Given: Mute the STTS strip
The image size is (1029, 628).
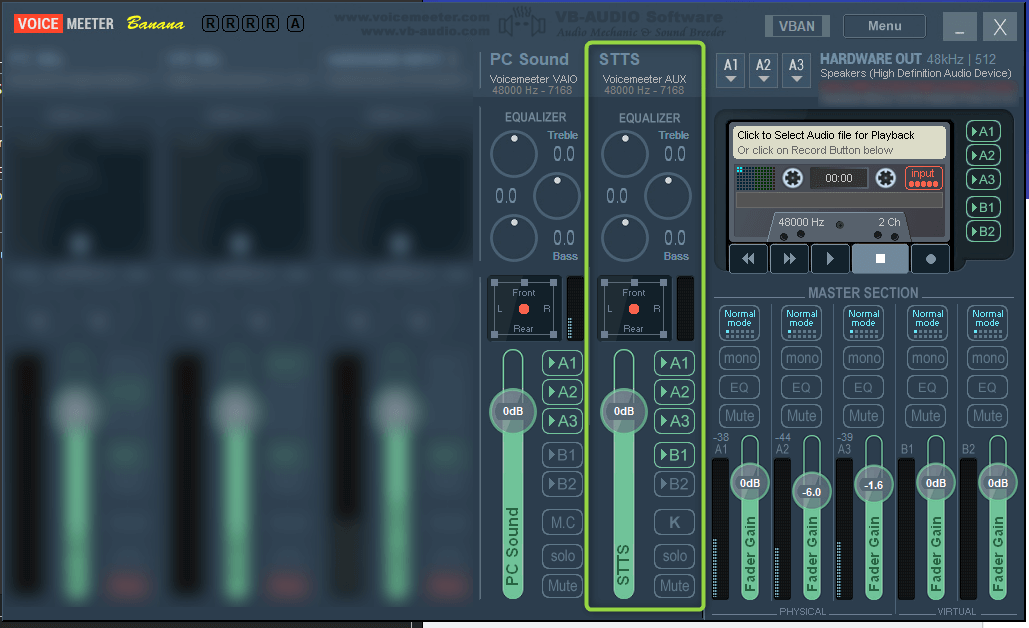Looking at the screenshot, I should pos(674,585).
